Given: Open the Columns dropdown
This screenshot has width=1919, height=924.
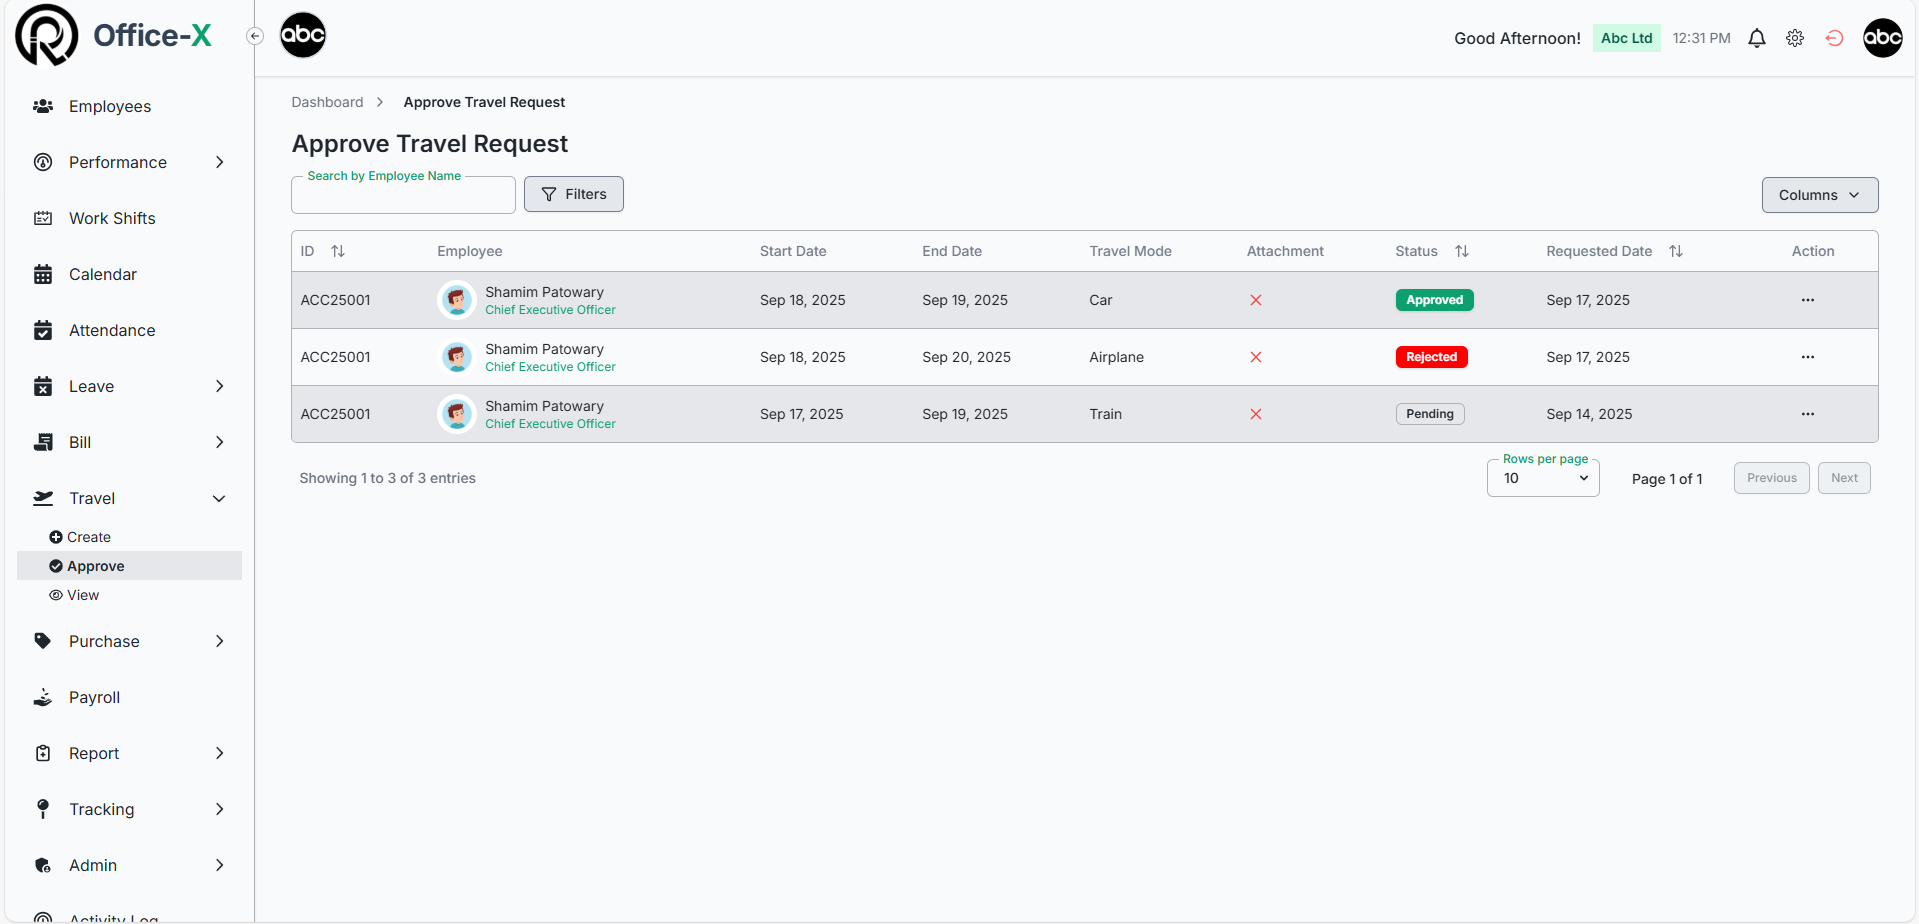Looking at the screenshot, I should point(1819,195).
